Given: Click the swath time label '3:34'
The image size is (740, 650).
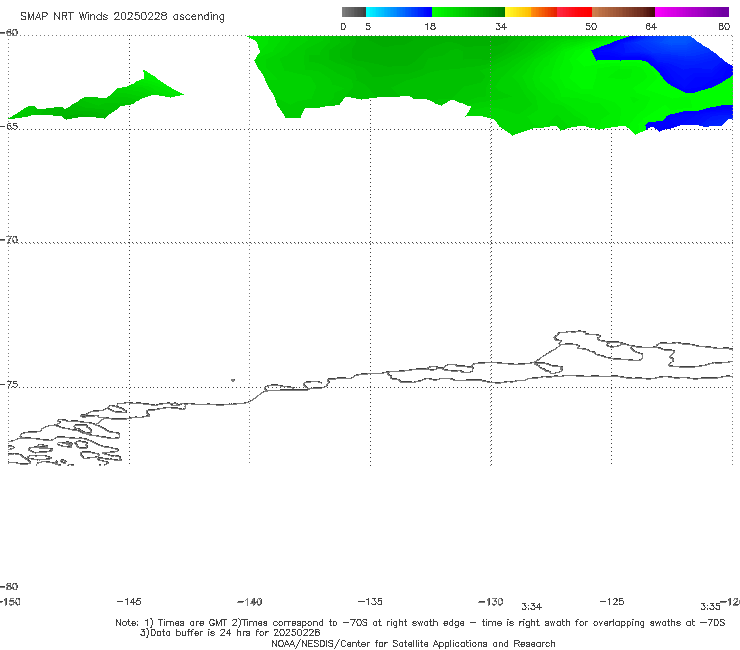Looking at the screenshot, I should tap(531, 607).
